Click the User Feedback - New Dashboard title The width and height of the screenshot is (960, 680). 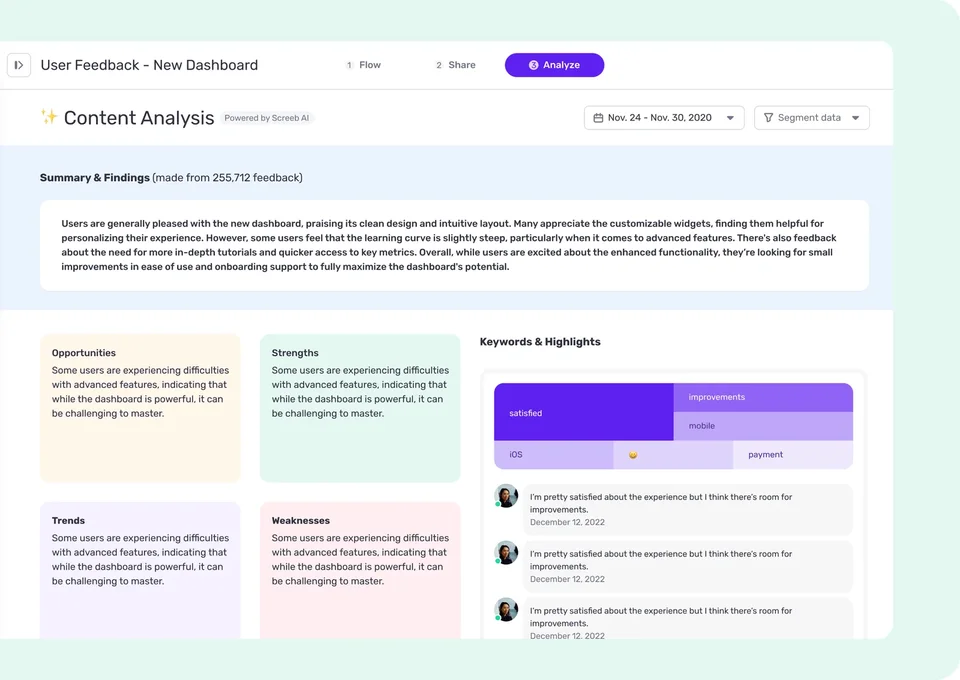[x=149, y=65]
